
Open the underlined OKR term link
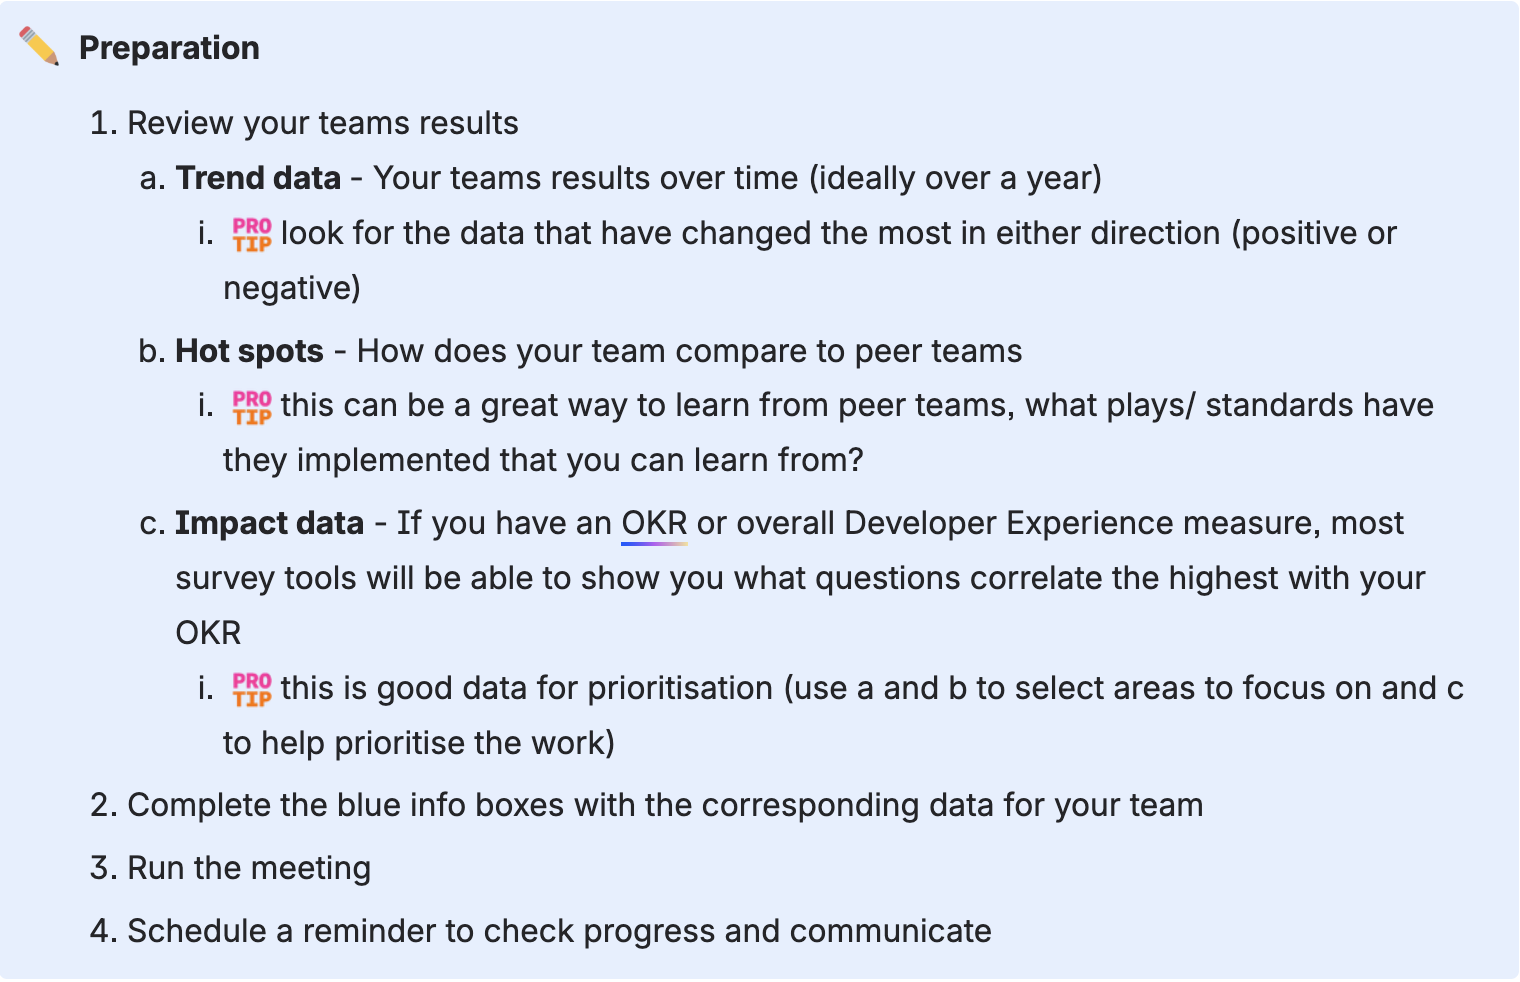(654, 523)
